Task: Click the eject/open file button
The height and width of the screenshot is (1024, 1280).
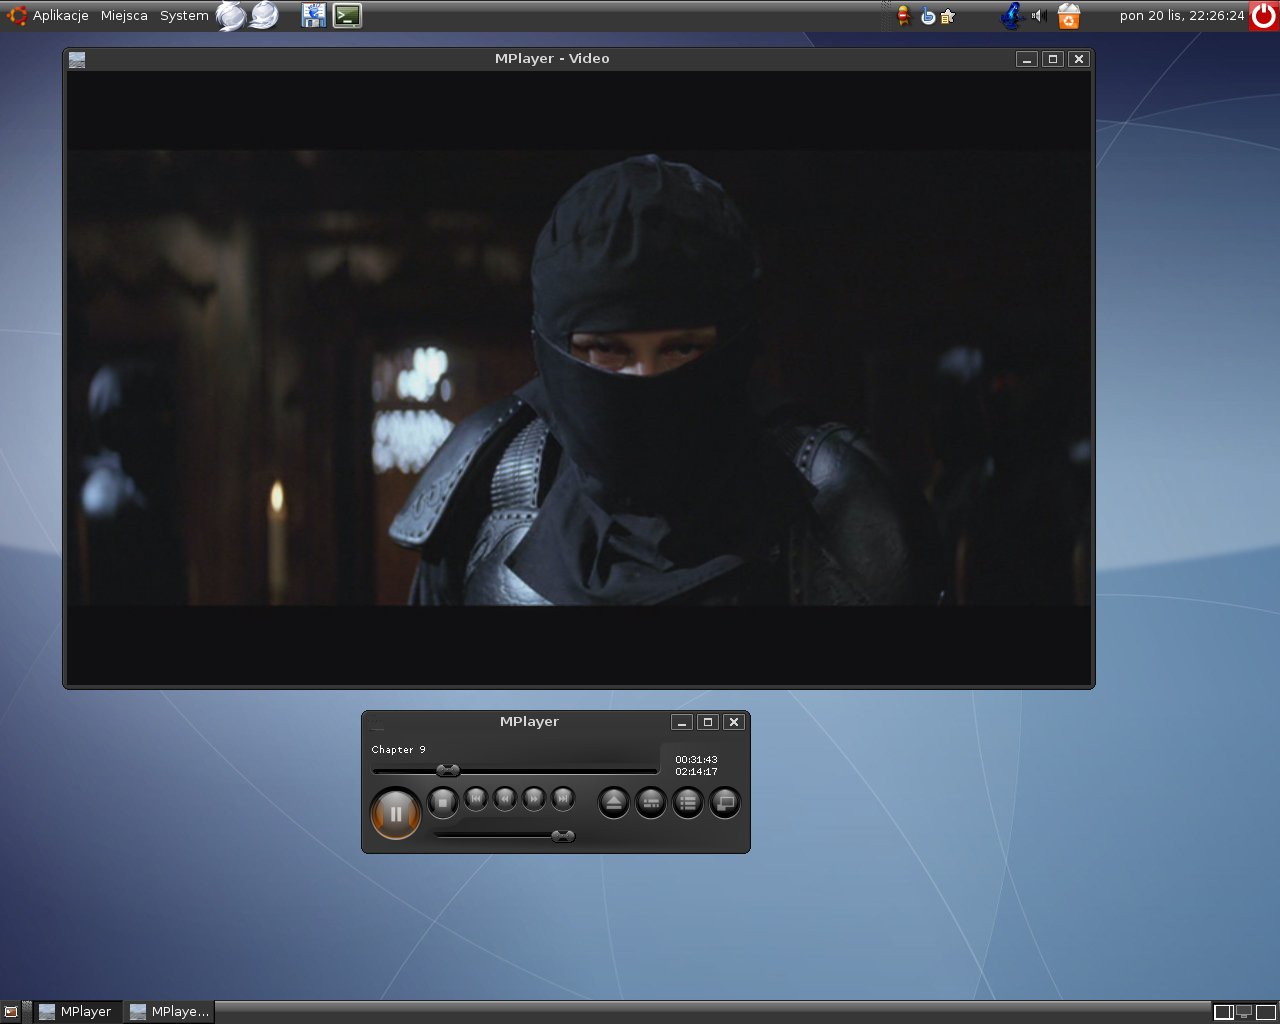Action: point(613,802)
